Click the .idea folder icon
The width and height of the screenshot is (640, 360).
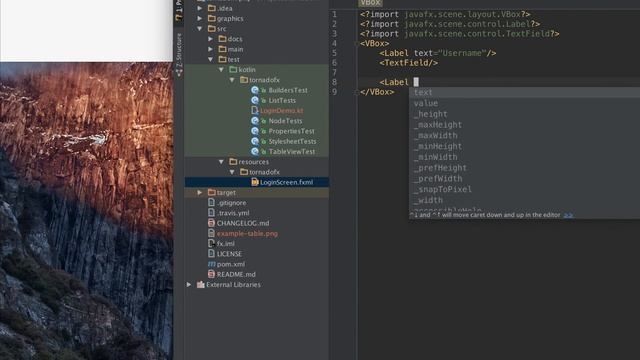[x=211, y=8]
